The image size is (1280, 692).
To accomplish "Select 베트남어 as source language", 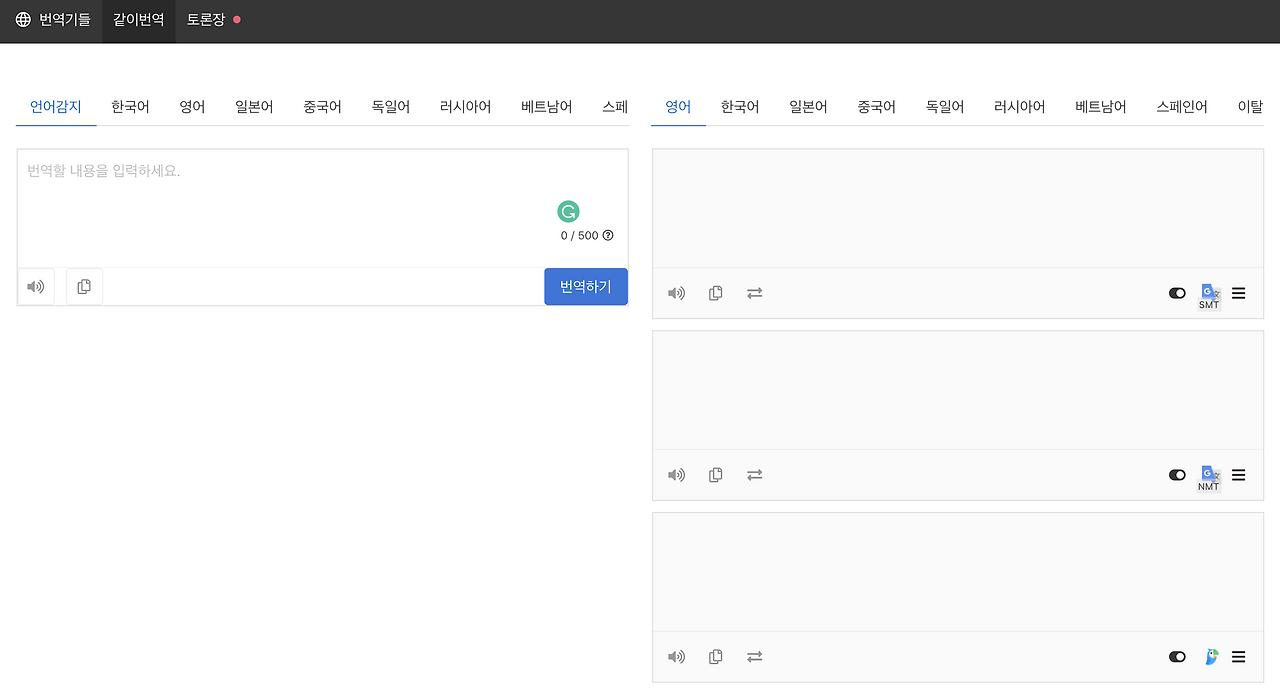I will (x=547, y=107).
